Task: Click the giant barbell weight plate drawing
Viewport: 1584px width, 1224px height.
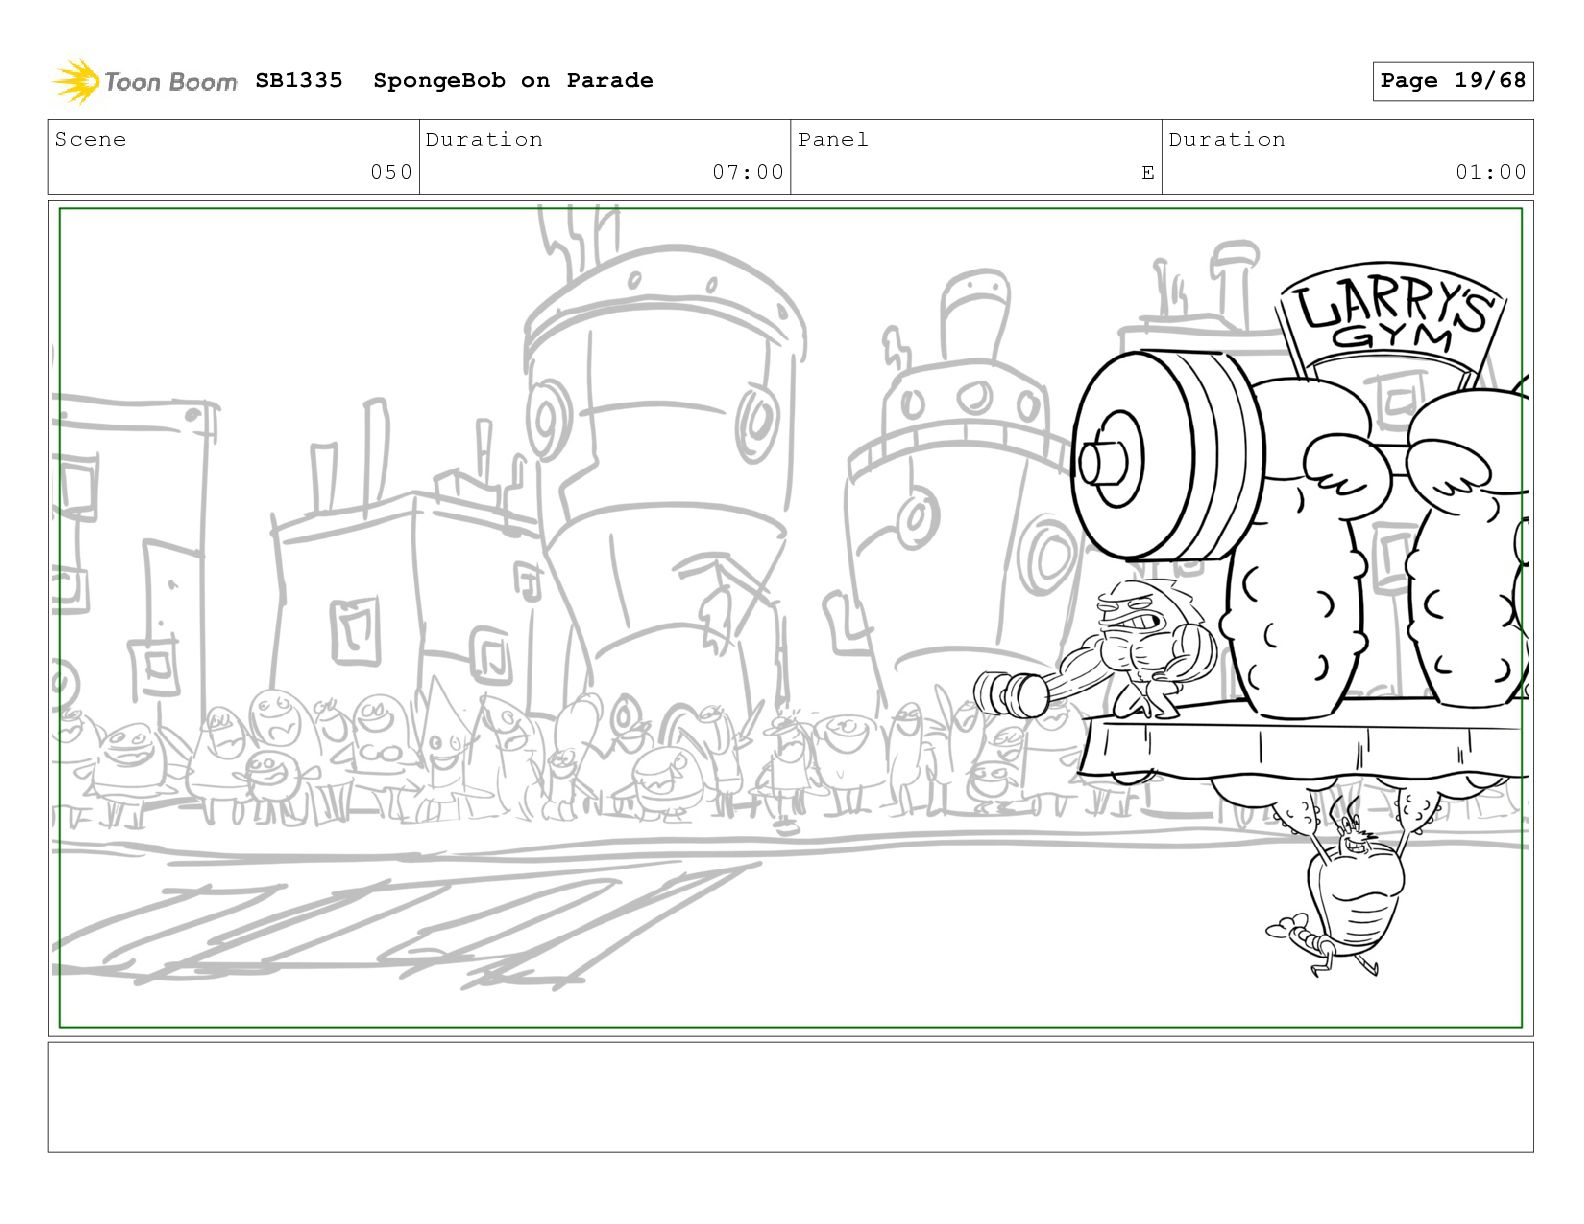Action: (1168, 455)
